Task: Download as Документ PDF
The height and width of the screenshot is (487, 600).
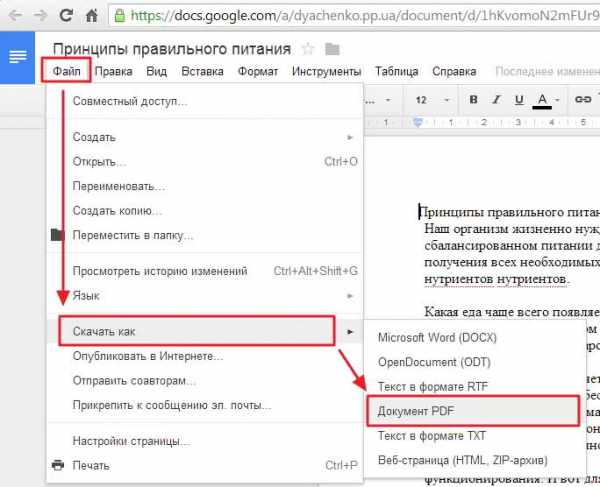Action: click(x=473, y=411)
